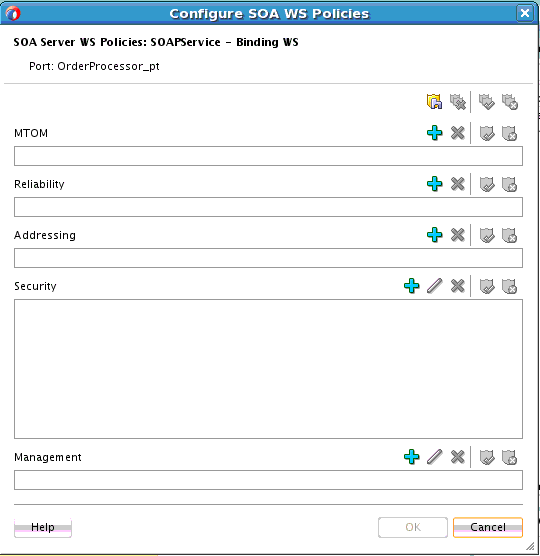
Task: Click the Management policy list field
Action: click(x=268, y=480)
